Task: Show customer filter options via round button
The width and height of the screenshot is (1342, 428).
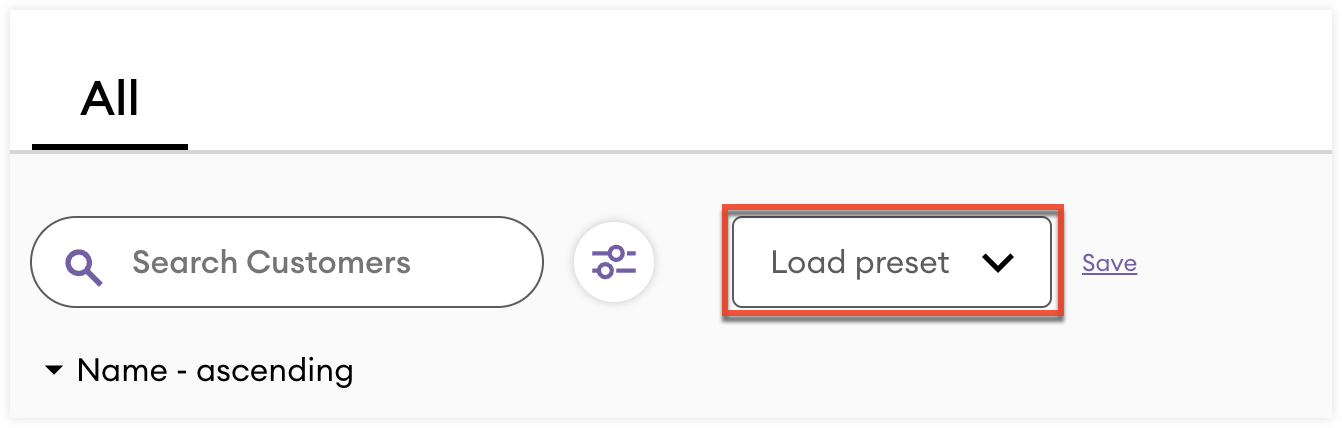Action: tap(613, 263)
